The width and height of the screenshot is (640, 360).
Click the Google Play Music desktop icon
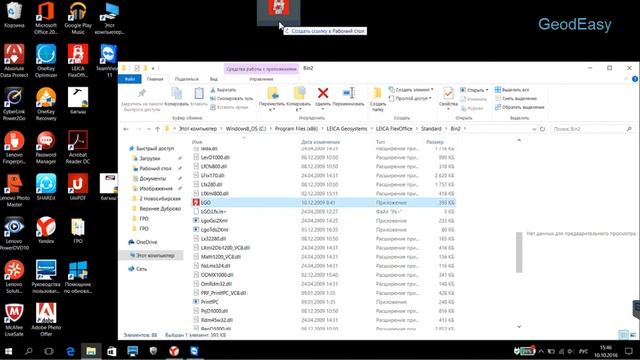78,17
